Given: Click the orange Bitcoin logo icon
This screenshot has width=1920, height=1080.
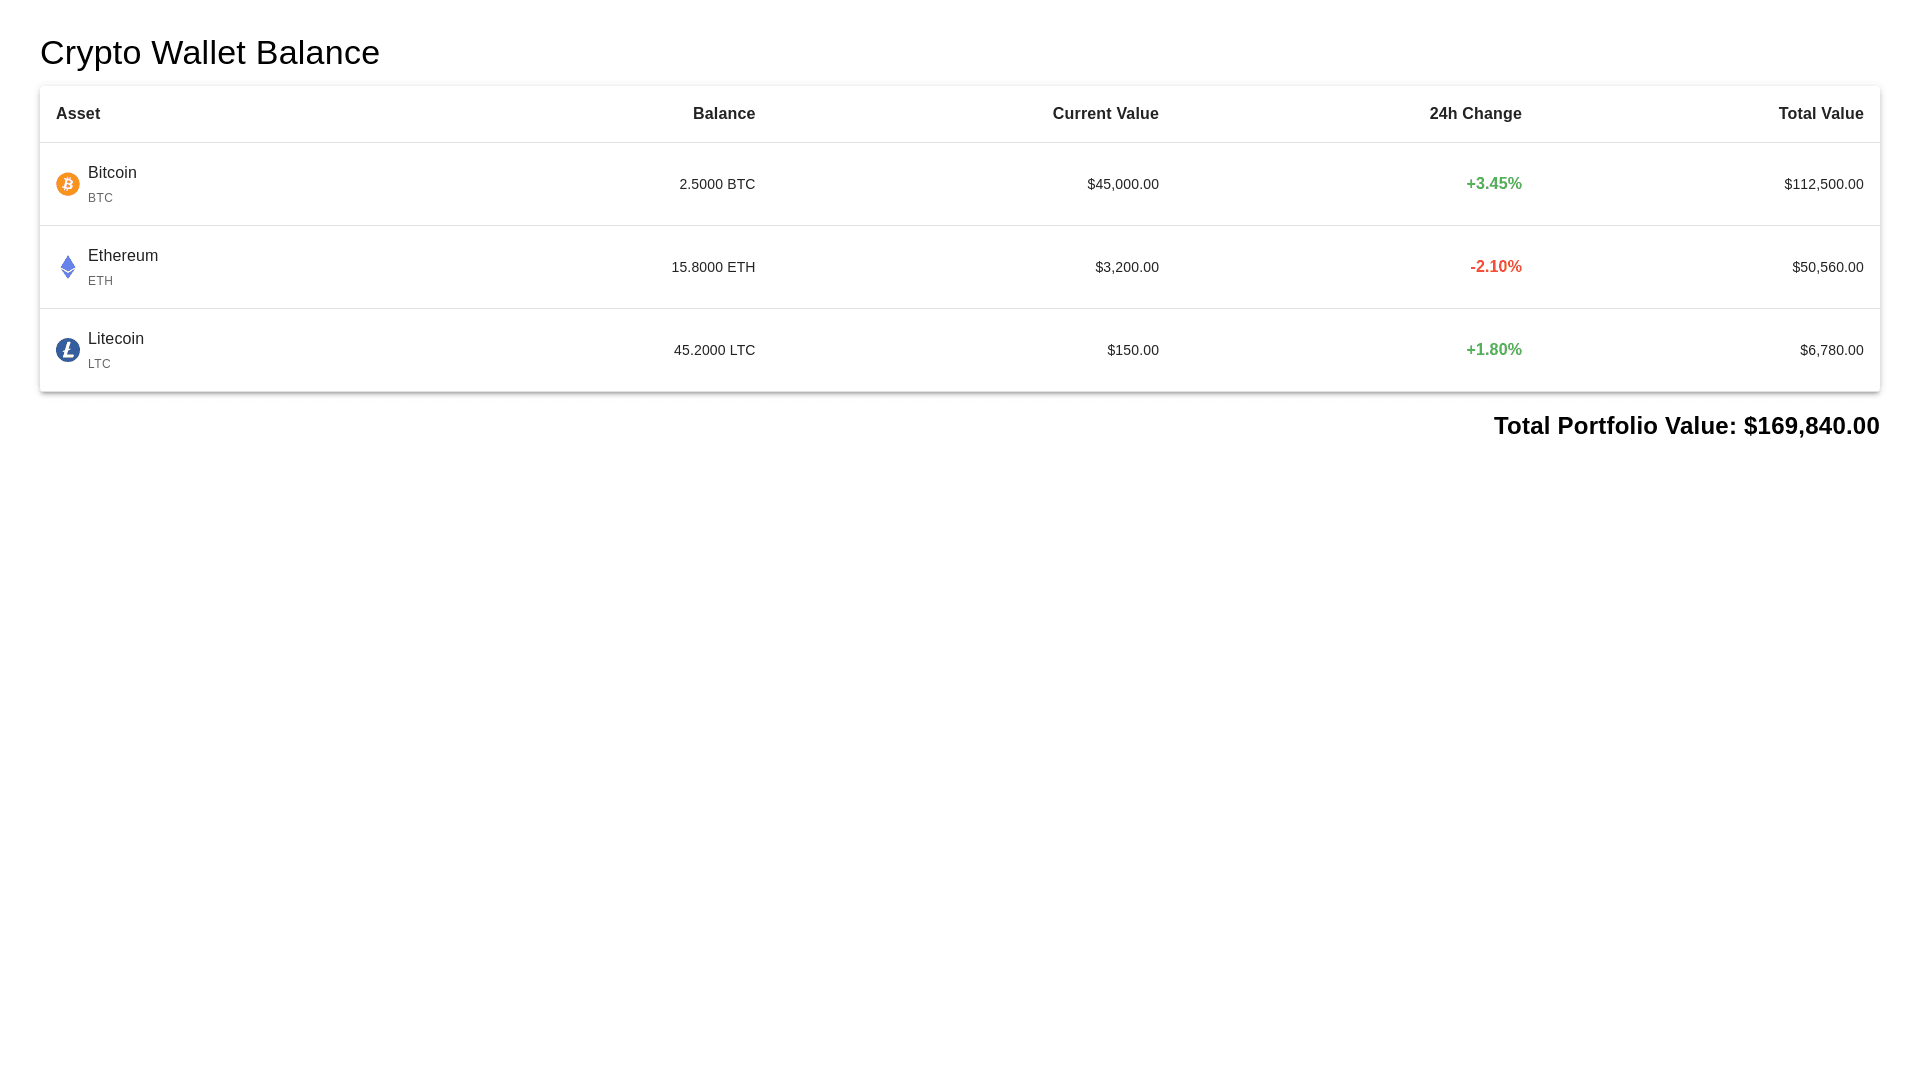Looking at the screenshot, I should [x=68, y=184].
